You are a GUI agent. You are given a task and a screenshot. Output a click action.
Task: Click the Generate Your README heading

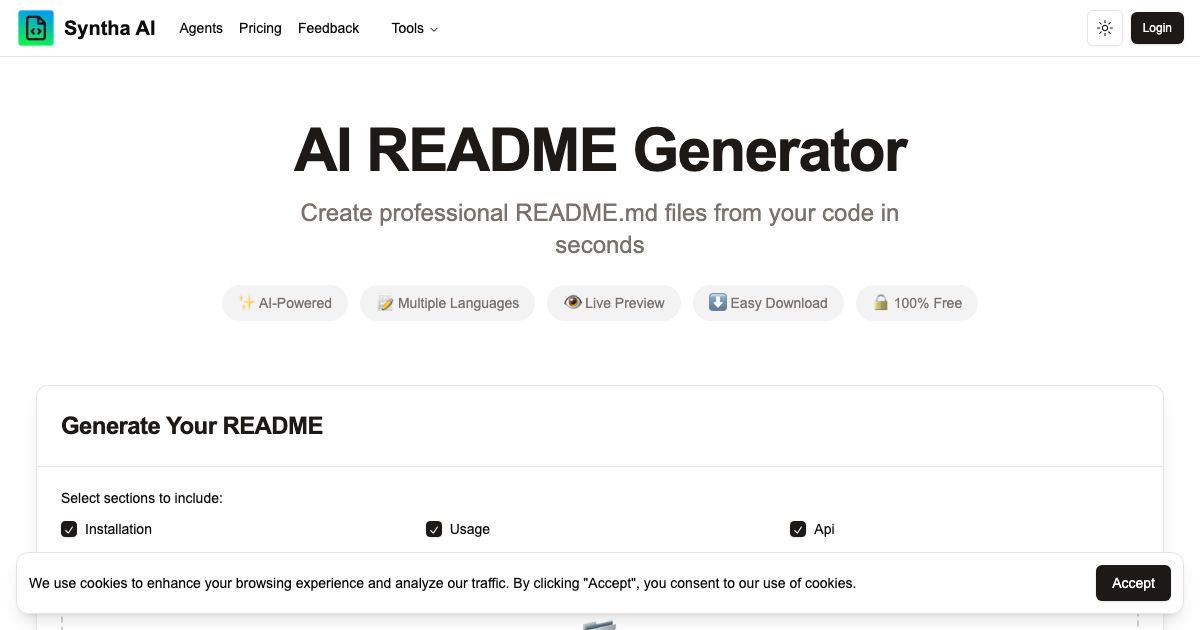tap(192, 426)
